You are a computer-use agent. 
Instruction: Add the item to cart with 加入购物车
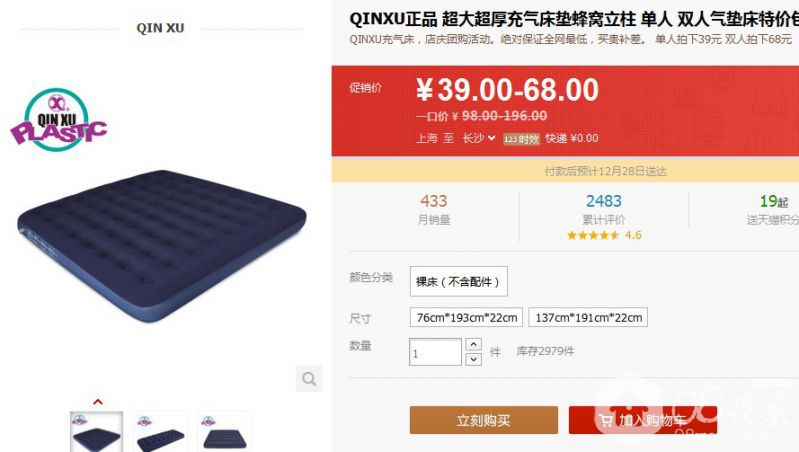coord(643,420)
